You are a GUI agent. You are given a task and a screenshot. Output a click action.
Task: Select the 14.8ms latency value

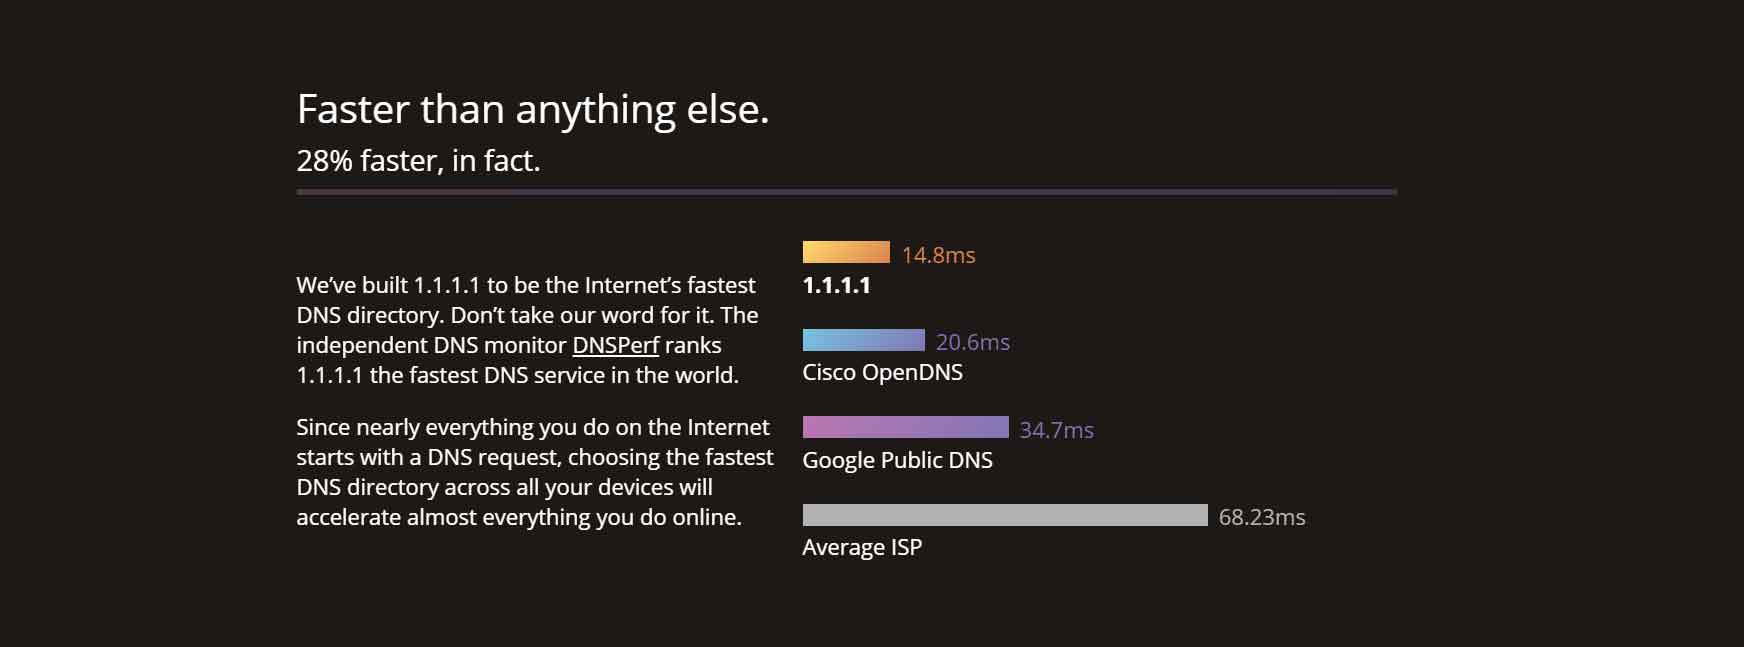point(938,255)
